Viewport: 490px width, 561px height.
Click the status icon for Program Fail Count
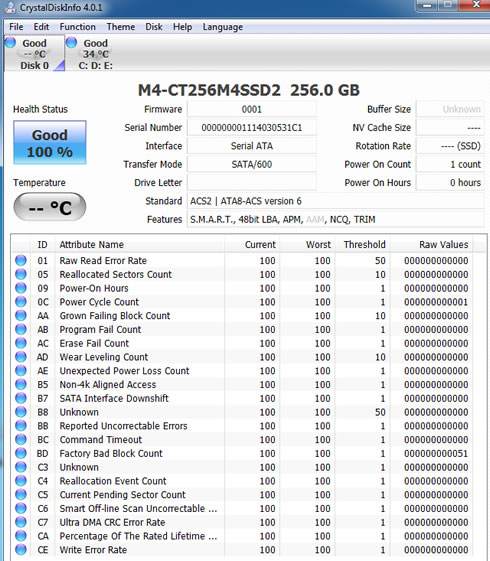click(x=21, y=330)
